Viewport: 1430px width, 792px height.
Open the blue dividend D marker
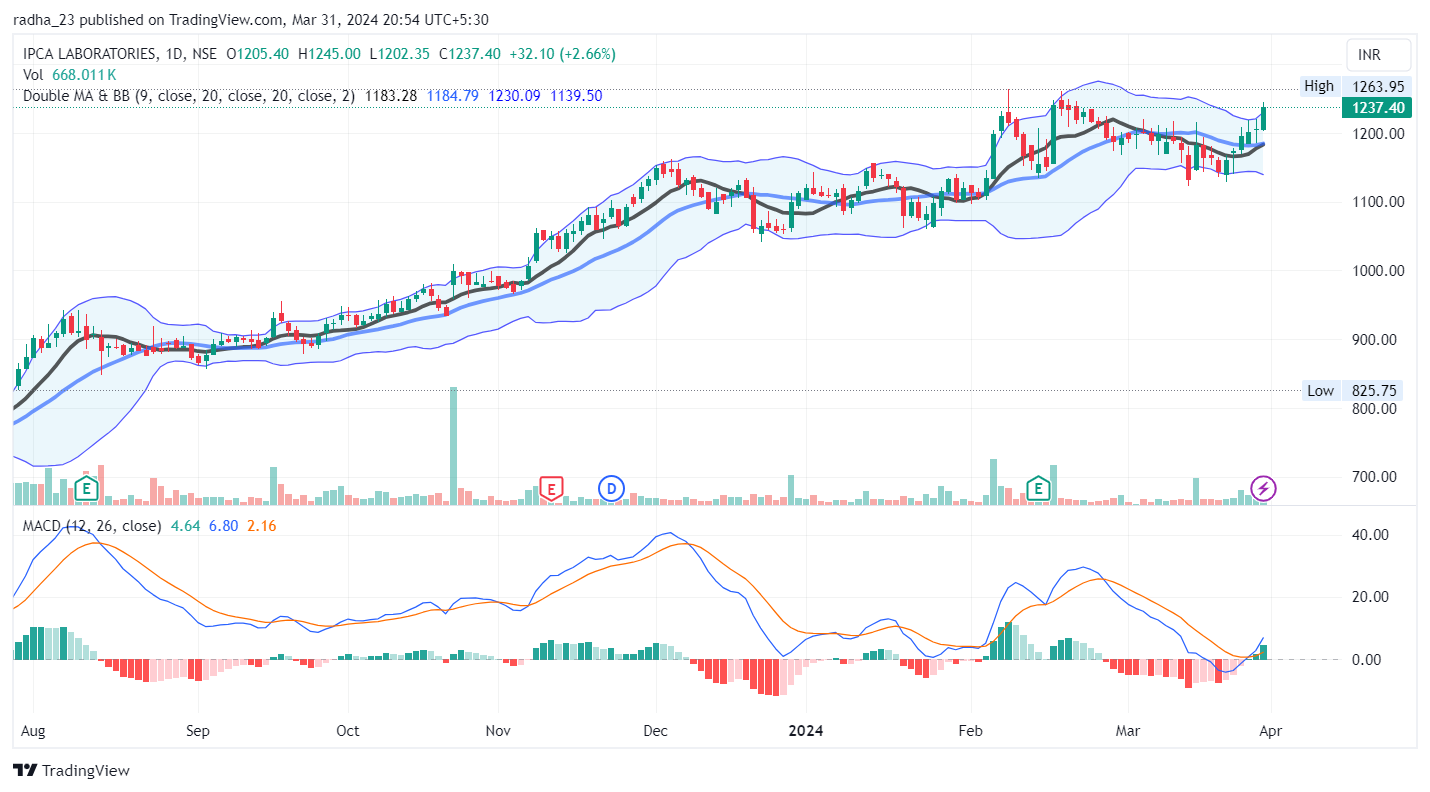coord(611,488)
